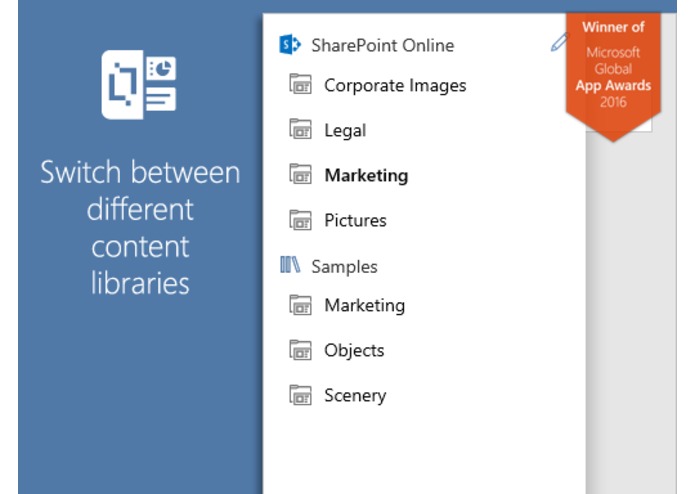Click the Winner of Microsoft Global App Awards badge

coord(613,76)
